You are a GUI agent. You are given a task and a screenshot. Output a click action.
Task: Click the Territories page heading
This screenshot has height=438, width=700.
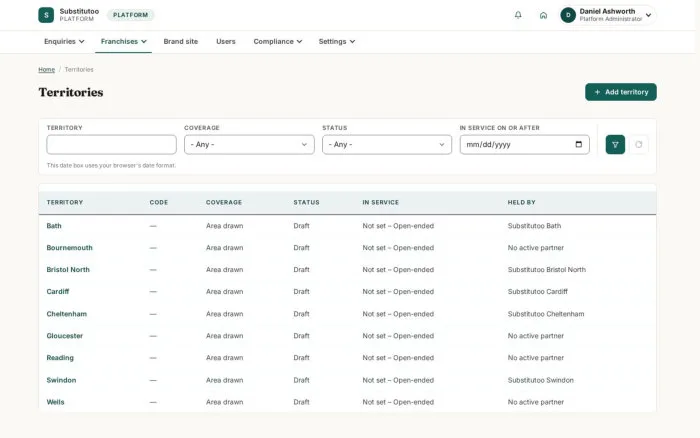click(x=71, y=92)
